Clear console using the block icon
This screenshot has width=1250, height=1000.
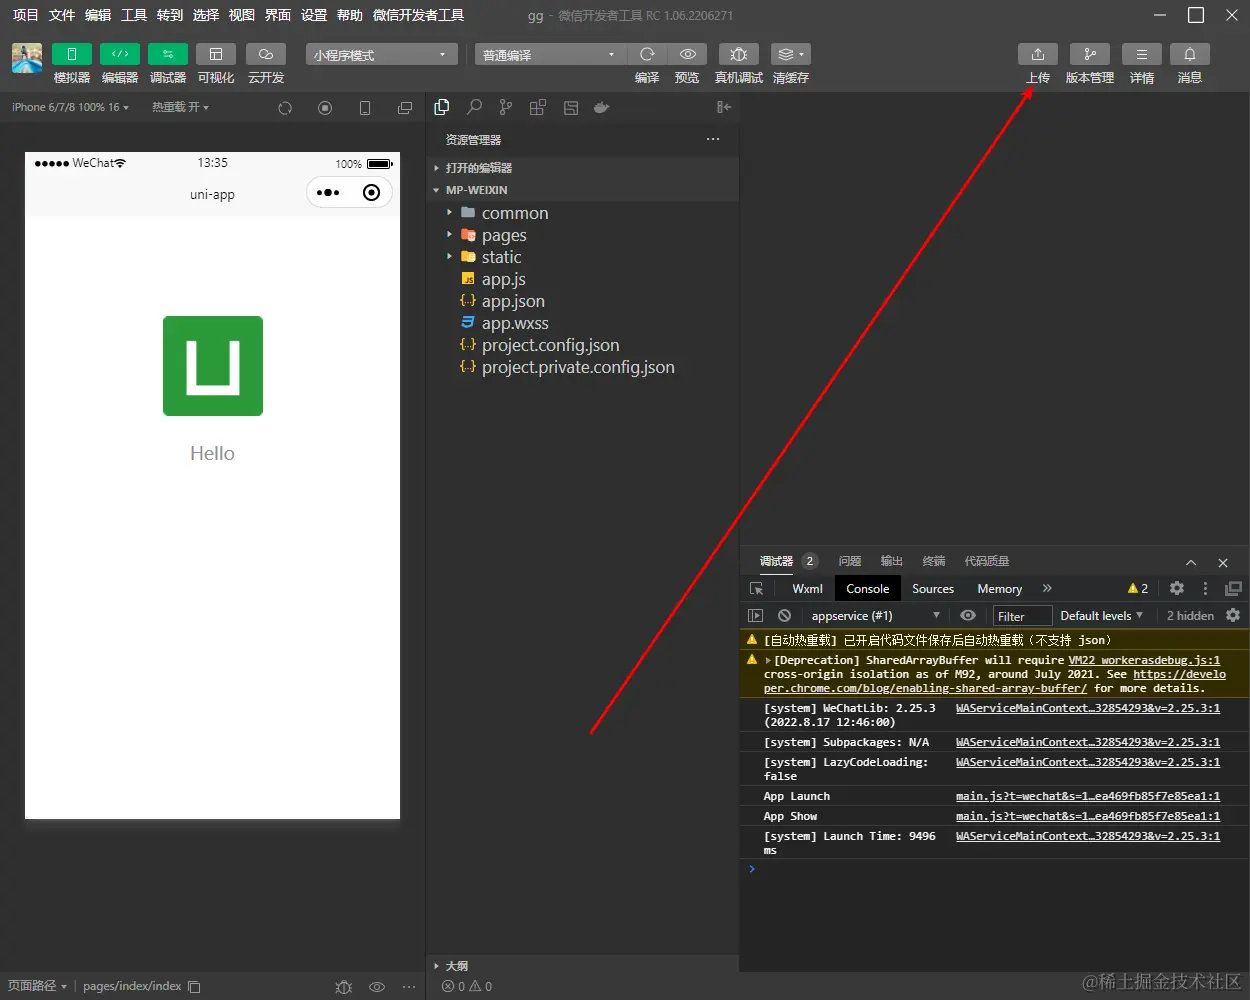[784, 616]
